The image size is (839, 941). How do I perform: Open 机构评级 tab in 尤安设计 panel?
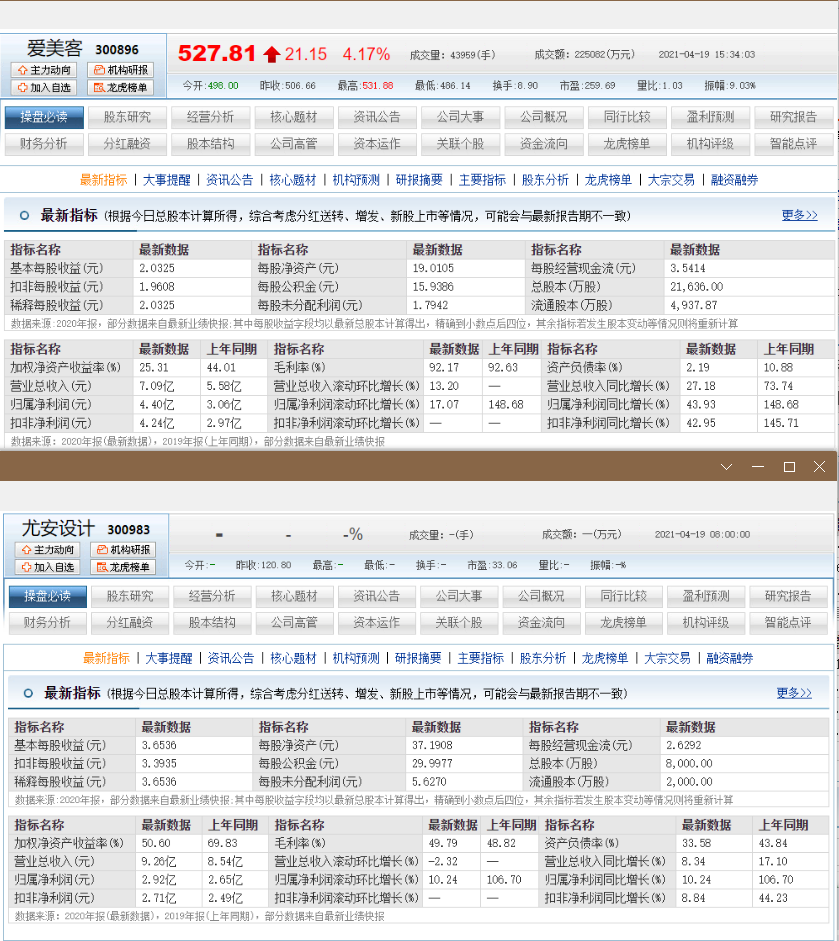pyautogui.click(x=706, y=623)
